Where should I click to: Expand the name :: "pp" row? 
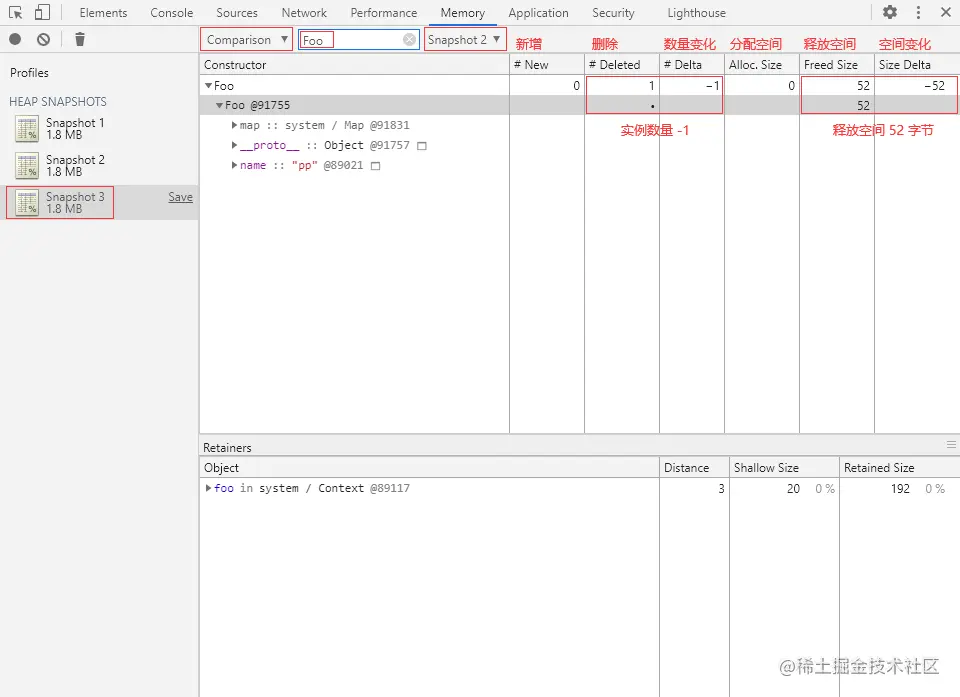tap(234, 165)
